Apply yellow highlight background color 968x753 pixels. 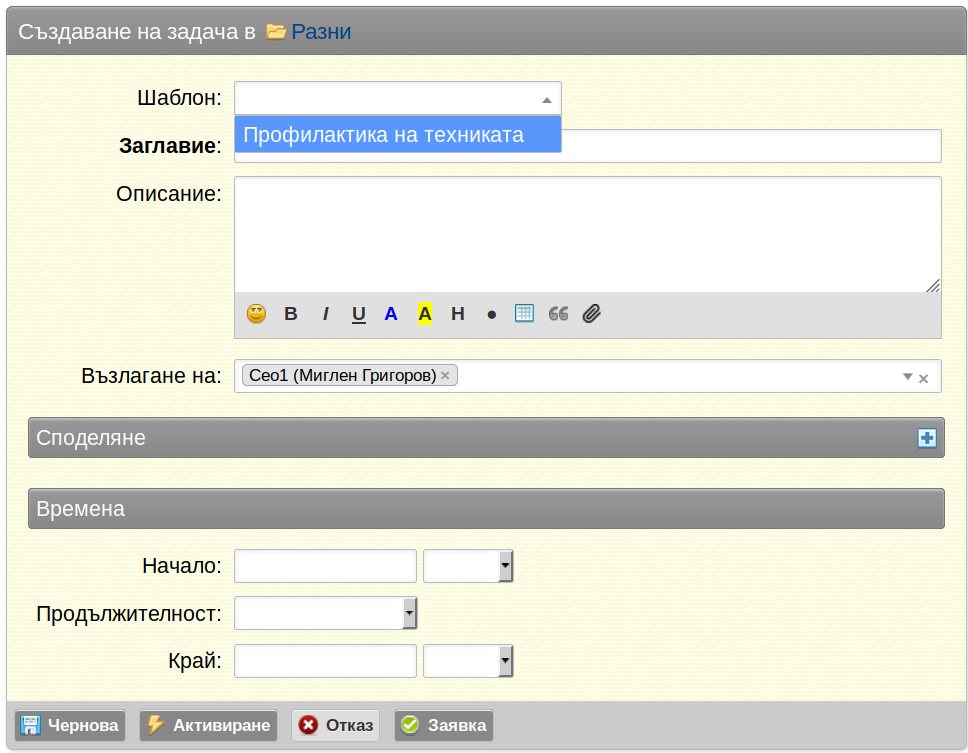tap(425, 314)
